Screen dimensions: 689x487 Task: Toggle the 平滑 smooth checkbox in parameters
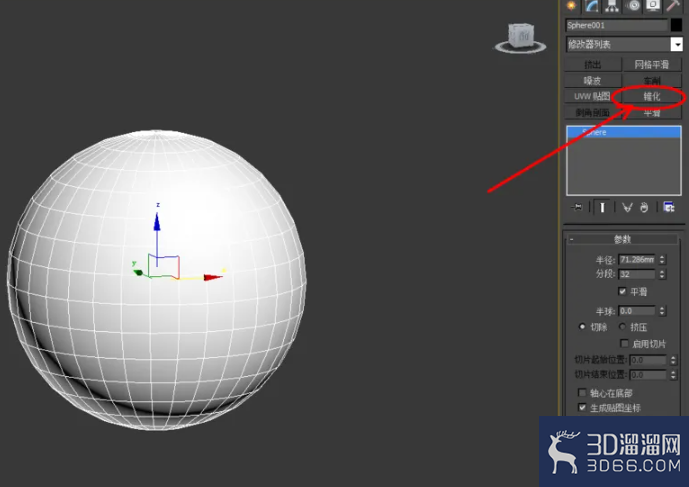click(622, 291)
